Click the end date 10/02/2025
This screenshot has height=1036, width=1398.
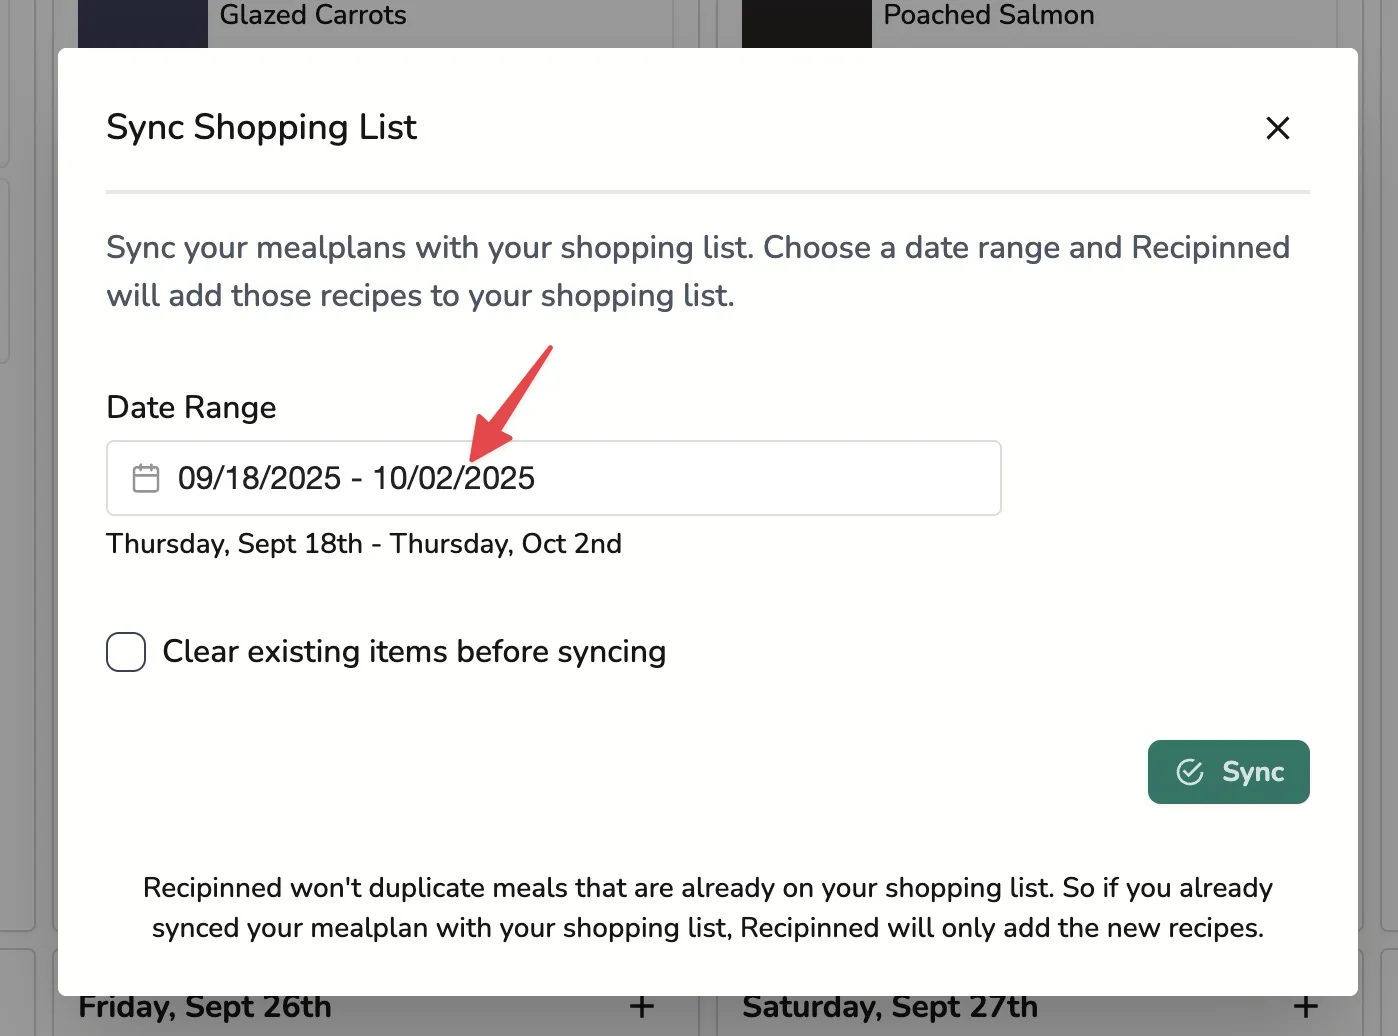(453, 478)
